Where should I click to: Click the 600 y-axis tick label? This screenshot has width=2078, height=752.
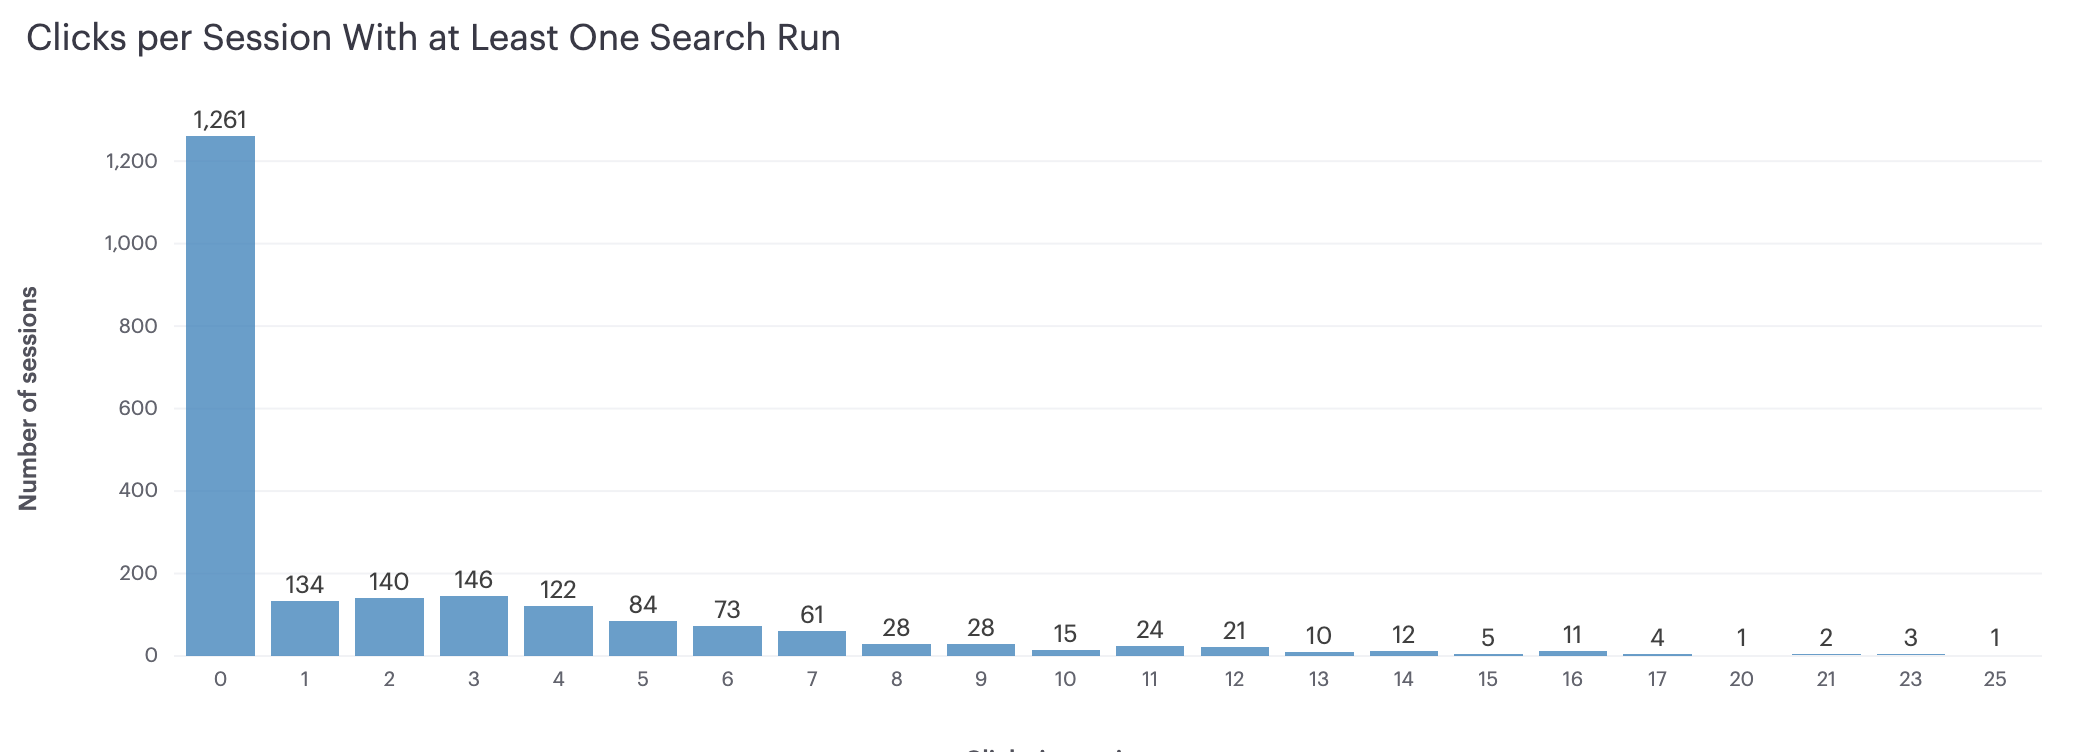point(140,408)
